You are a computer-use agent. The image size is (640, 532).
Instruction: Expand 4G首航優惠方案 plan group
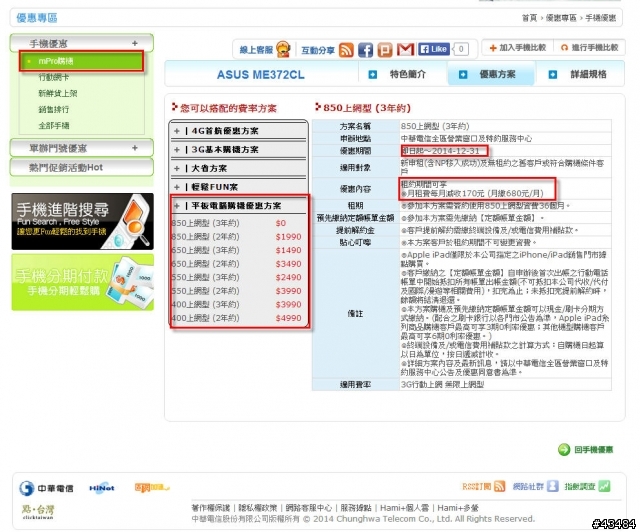click(239, 131)
